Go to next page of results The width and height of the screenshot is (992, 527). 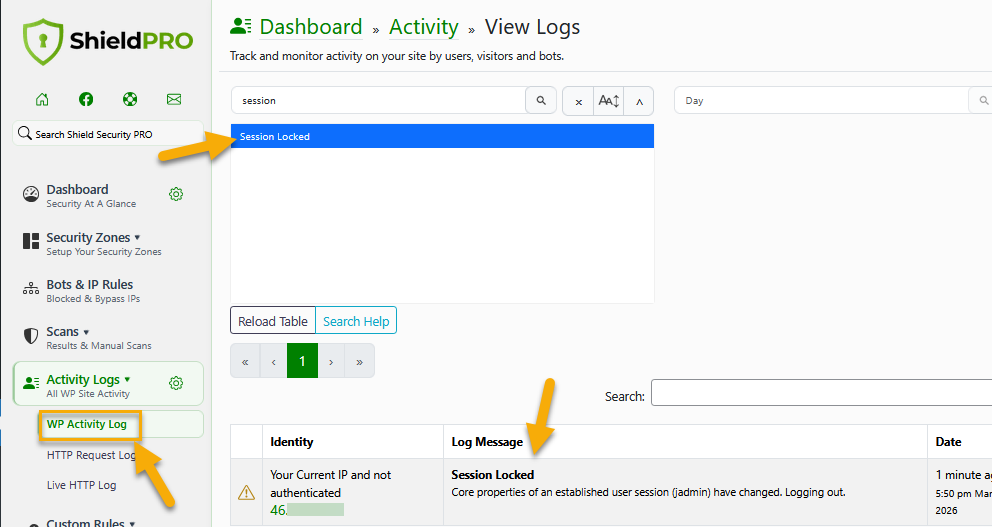tap(331, 361)
